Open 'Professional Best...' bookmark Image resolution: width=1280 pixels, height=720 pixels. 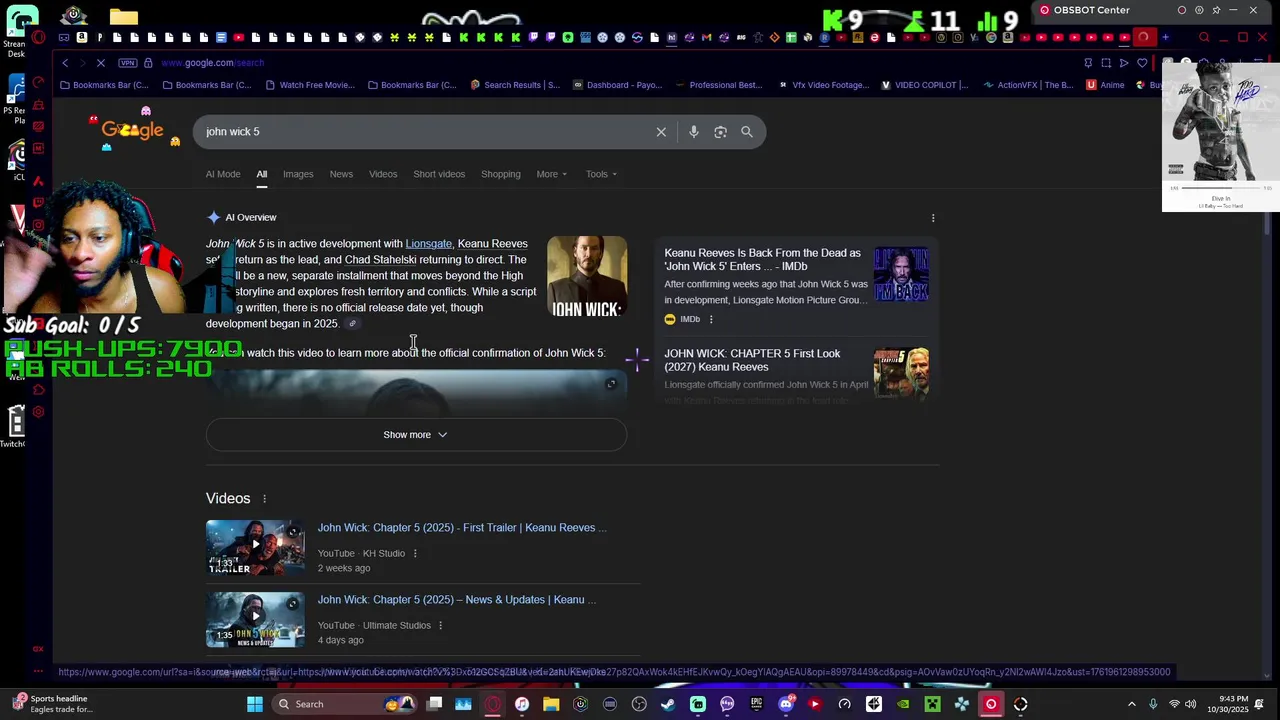[x=719, y=85]
